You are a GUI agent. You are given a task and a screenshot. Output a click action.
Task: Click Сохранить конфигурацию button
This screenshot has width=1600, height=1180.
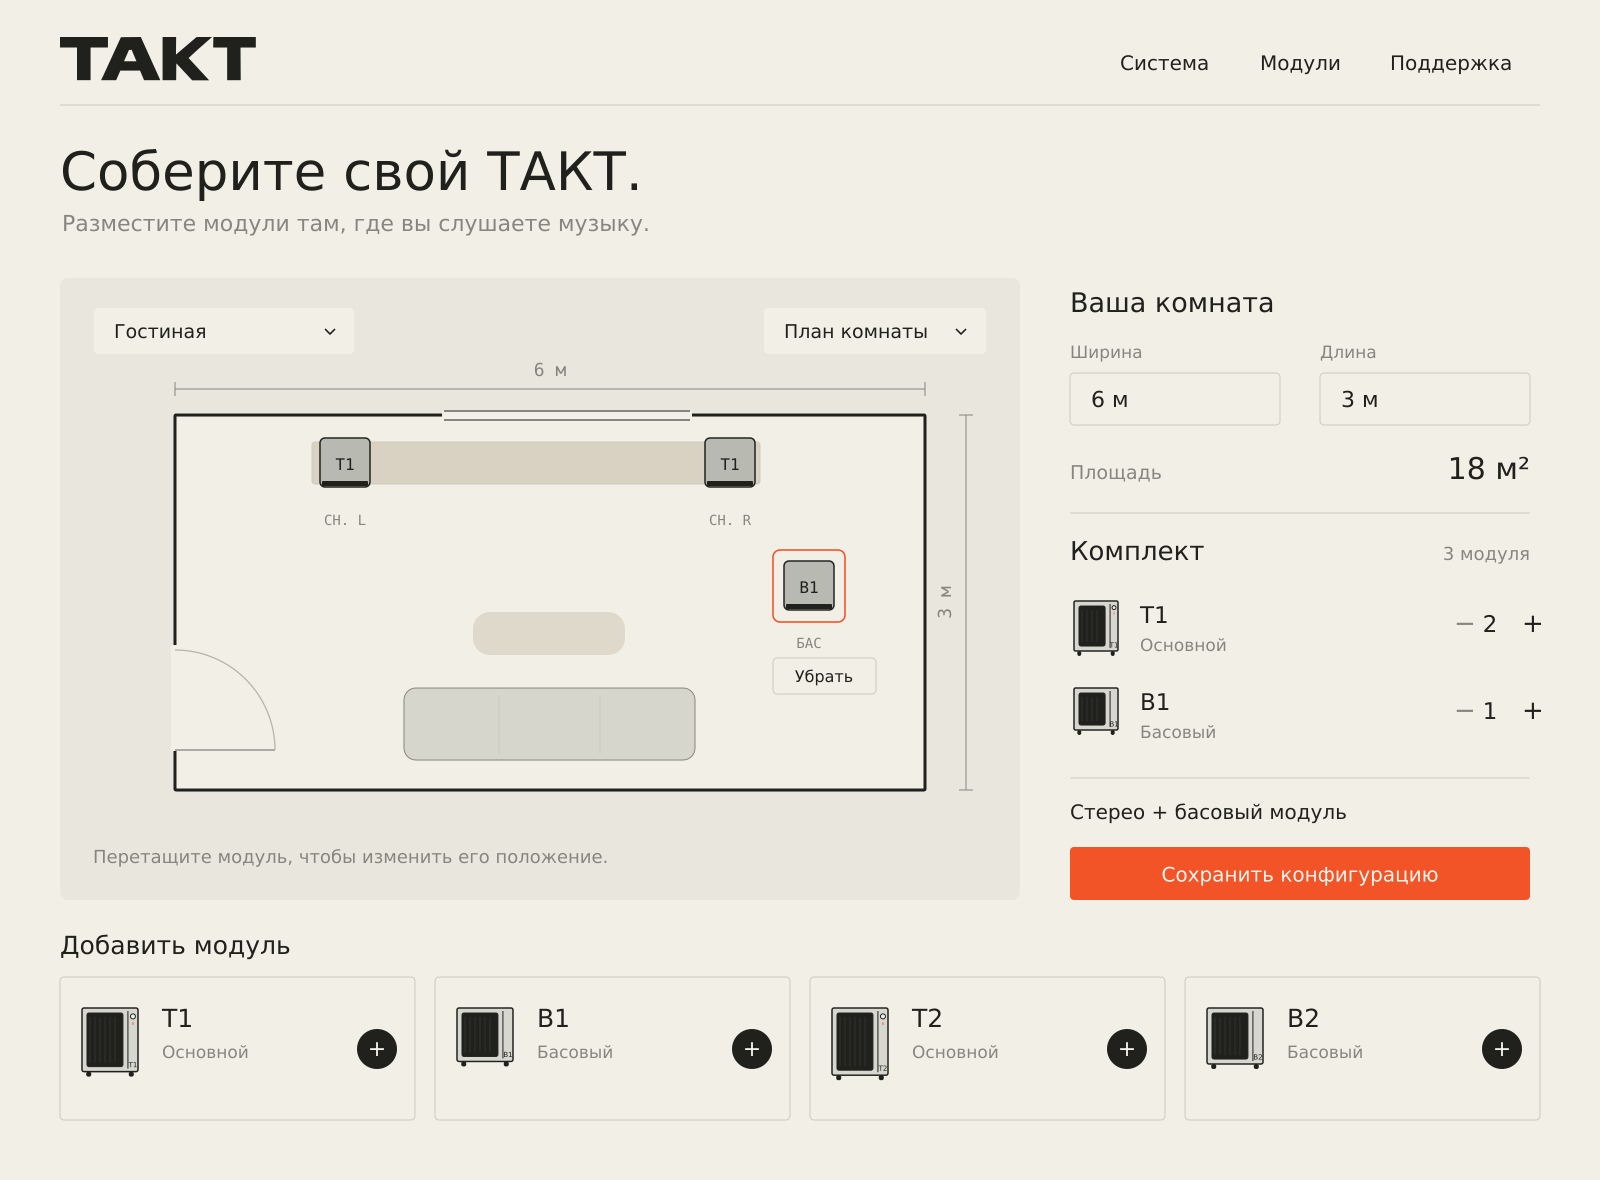tap(1300, 874)
